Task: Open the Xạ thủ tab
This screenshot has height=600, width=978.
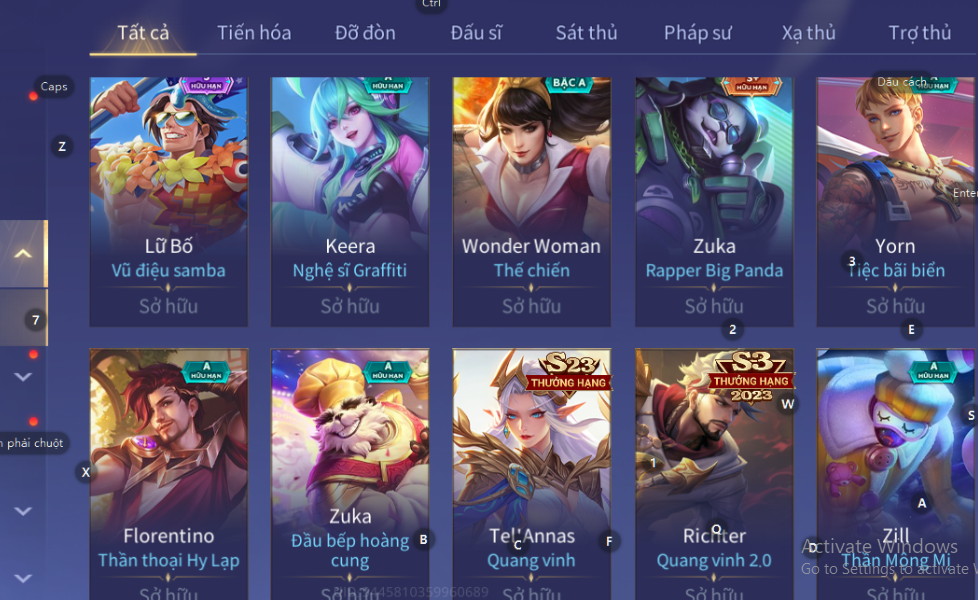Action: point(808,32)
